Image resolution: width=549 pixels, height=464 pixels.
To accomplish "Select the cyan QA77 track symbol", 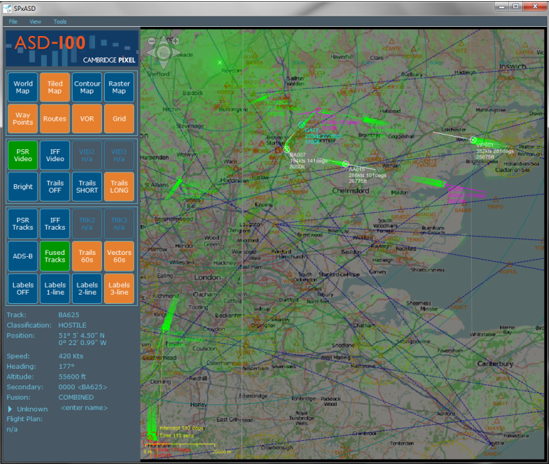I will (x=301, y=124).
